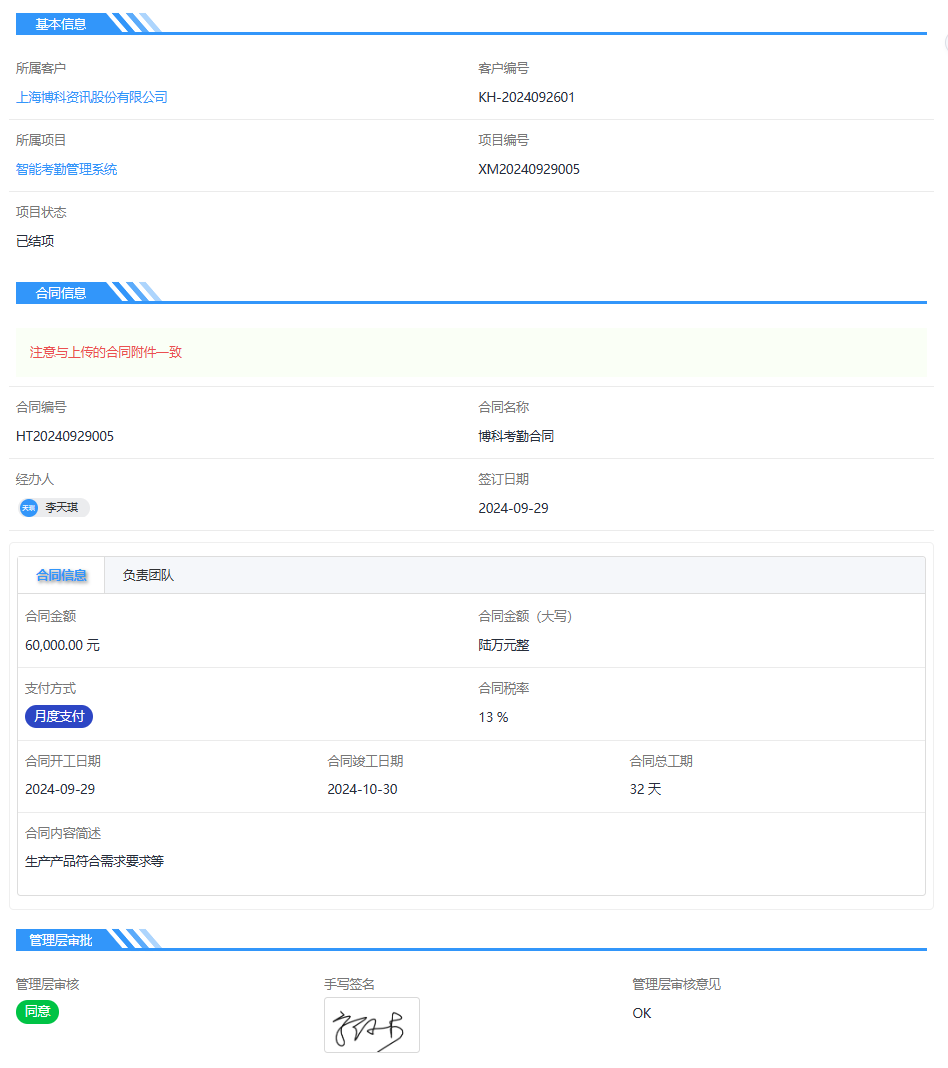
Task: Open the 智能考勤管理系统 project link
Action: tap(67, 169)
